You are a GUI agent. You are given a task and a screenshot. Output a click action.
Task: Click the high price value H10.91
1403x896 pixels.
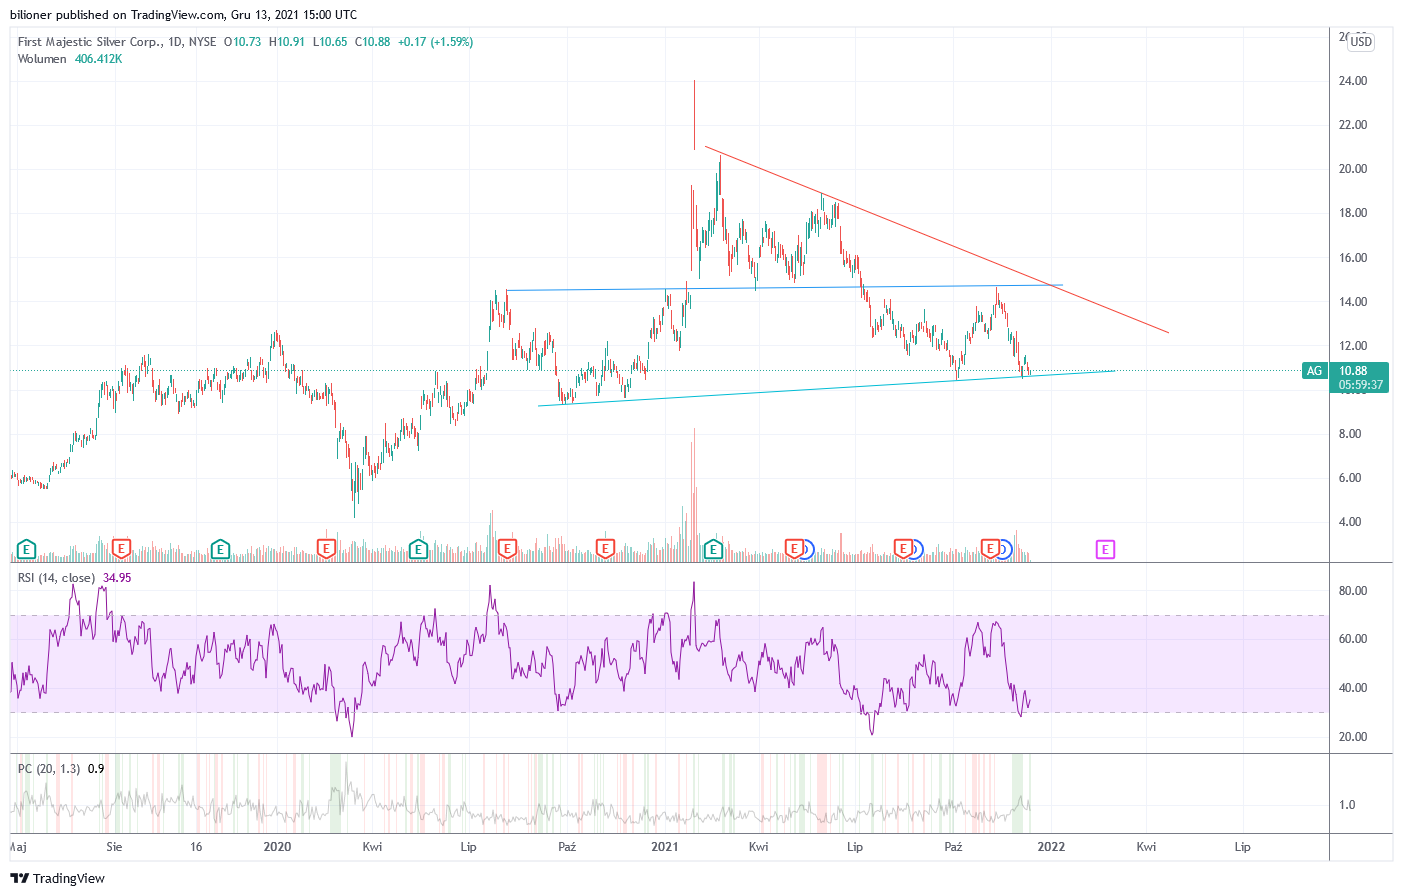coord(287,42)
